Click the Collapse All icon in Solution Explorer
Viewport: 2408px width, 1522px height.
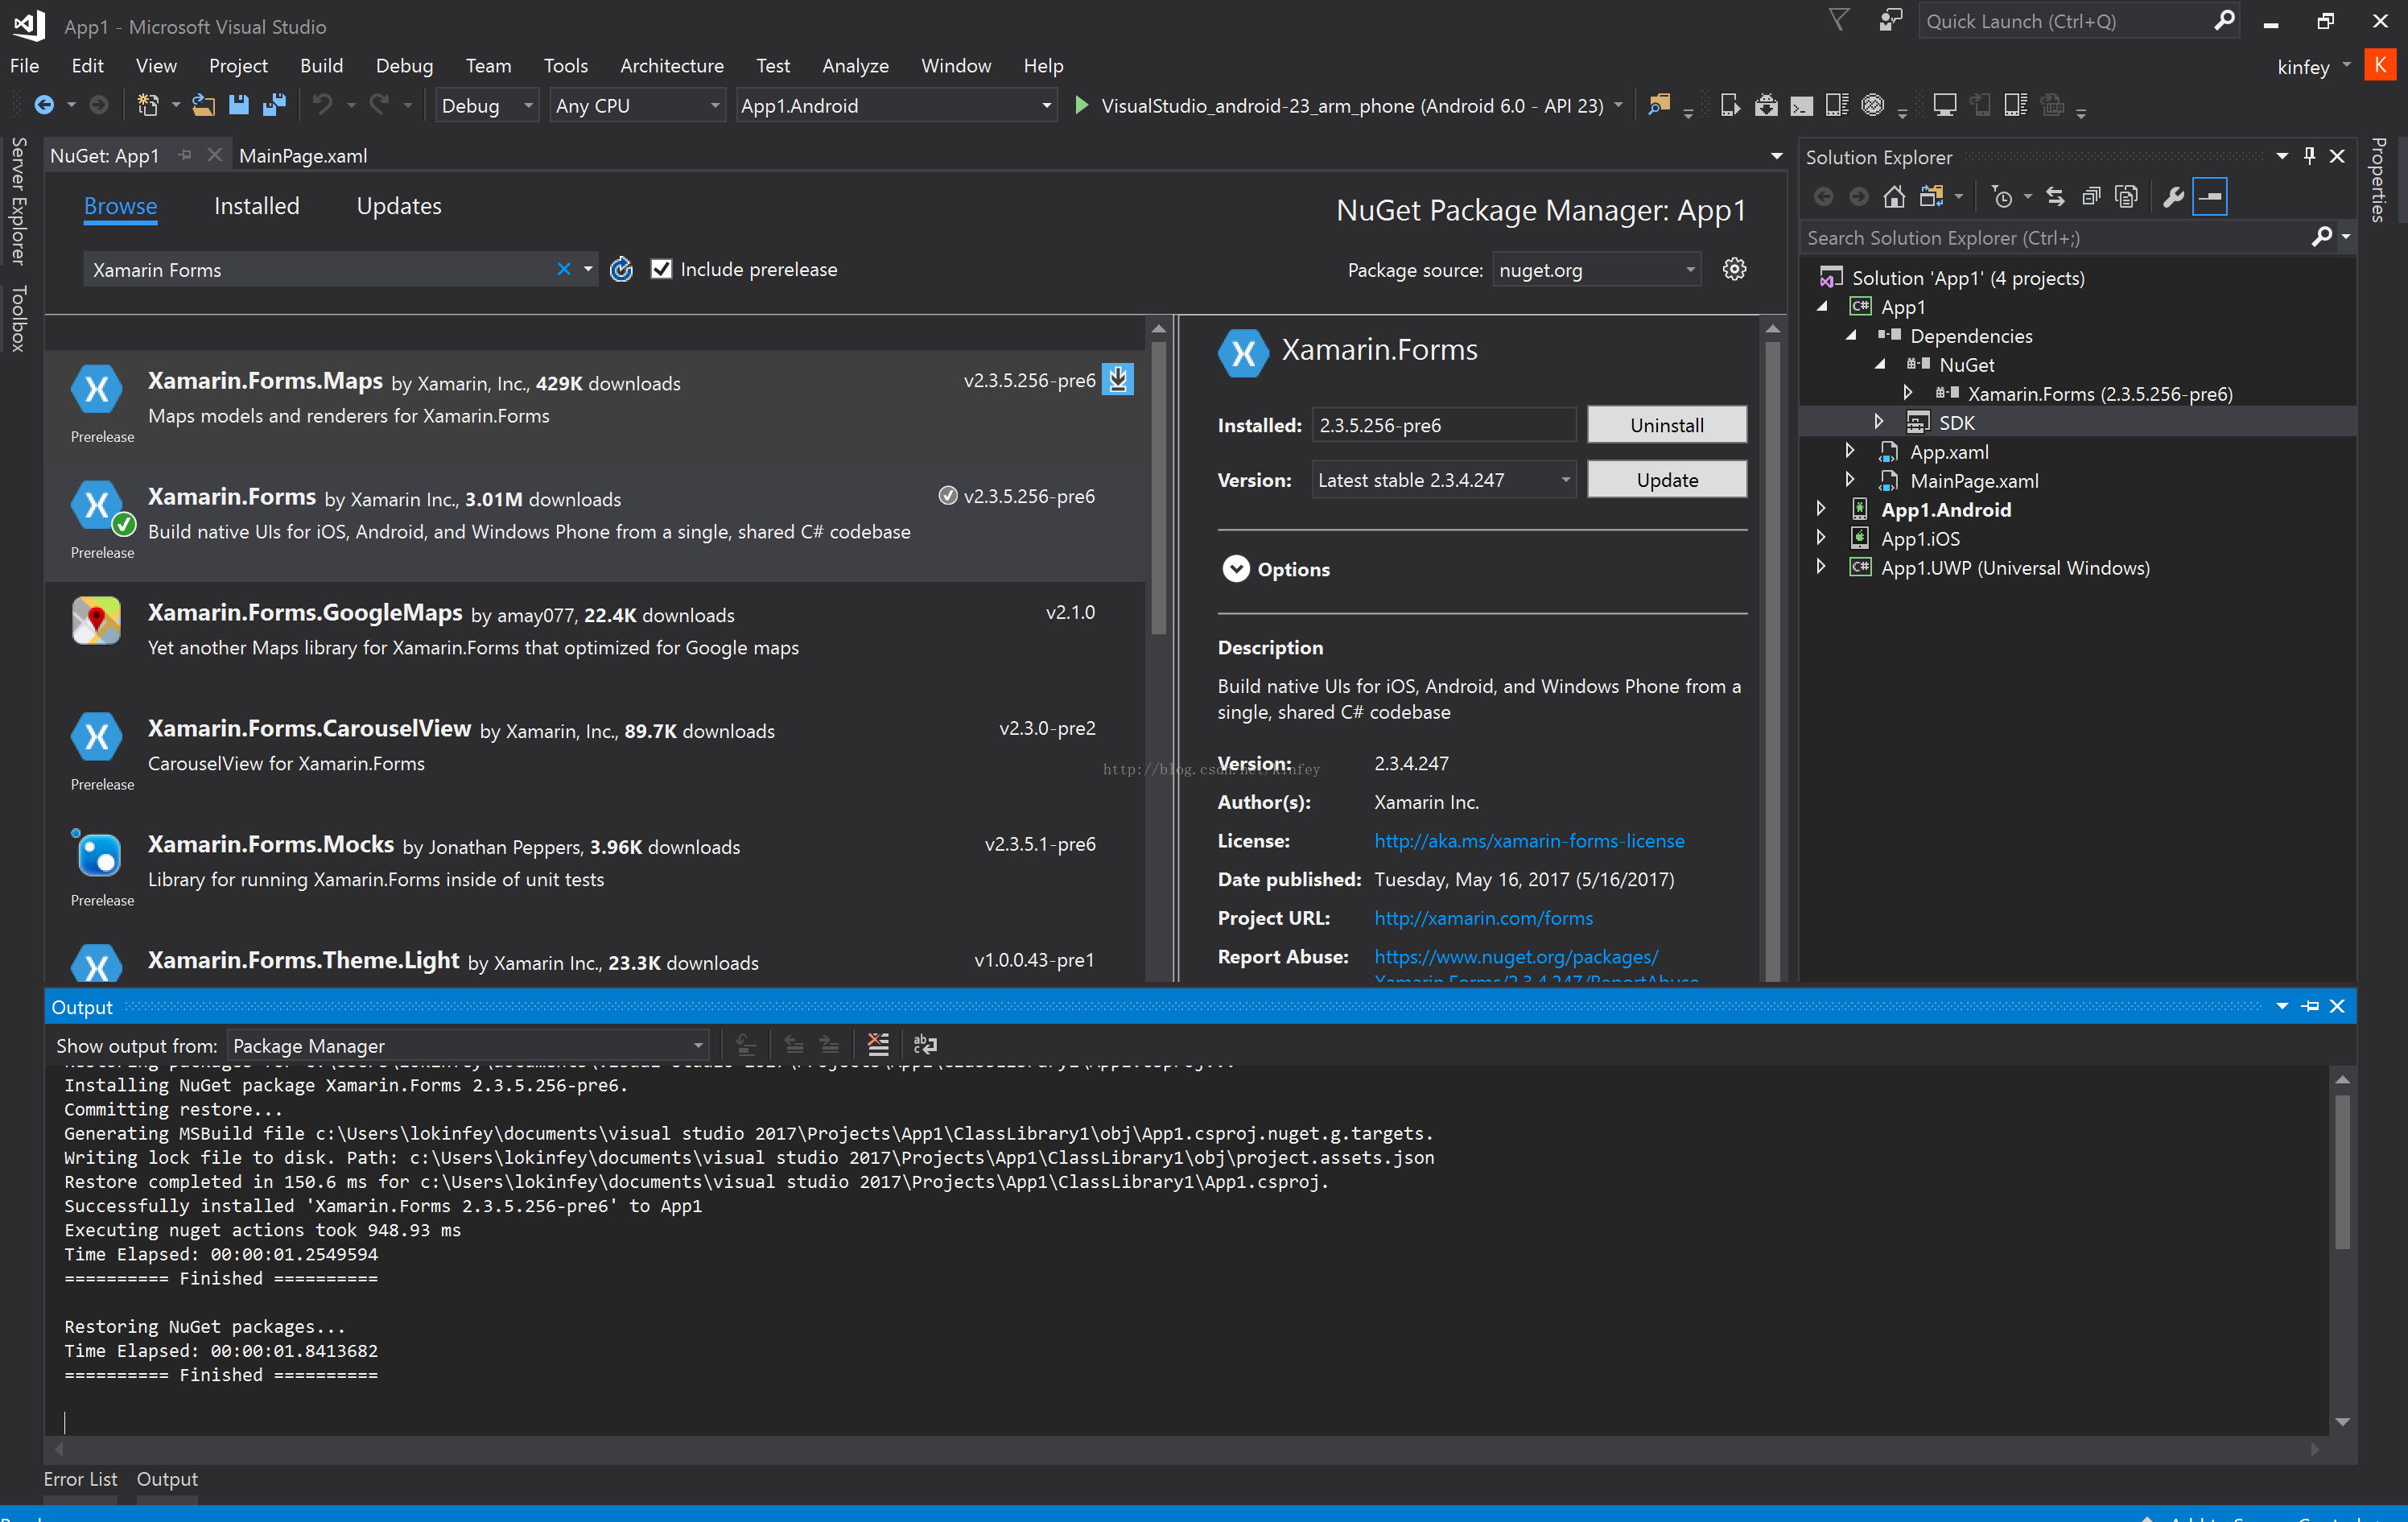2091,197
